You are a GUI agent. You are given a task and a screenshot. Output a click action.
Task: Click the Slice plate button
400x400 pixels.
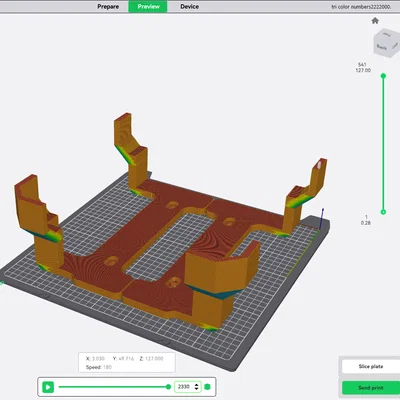(371, 366)
